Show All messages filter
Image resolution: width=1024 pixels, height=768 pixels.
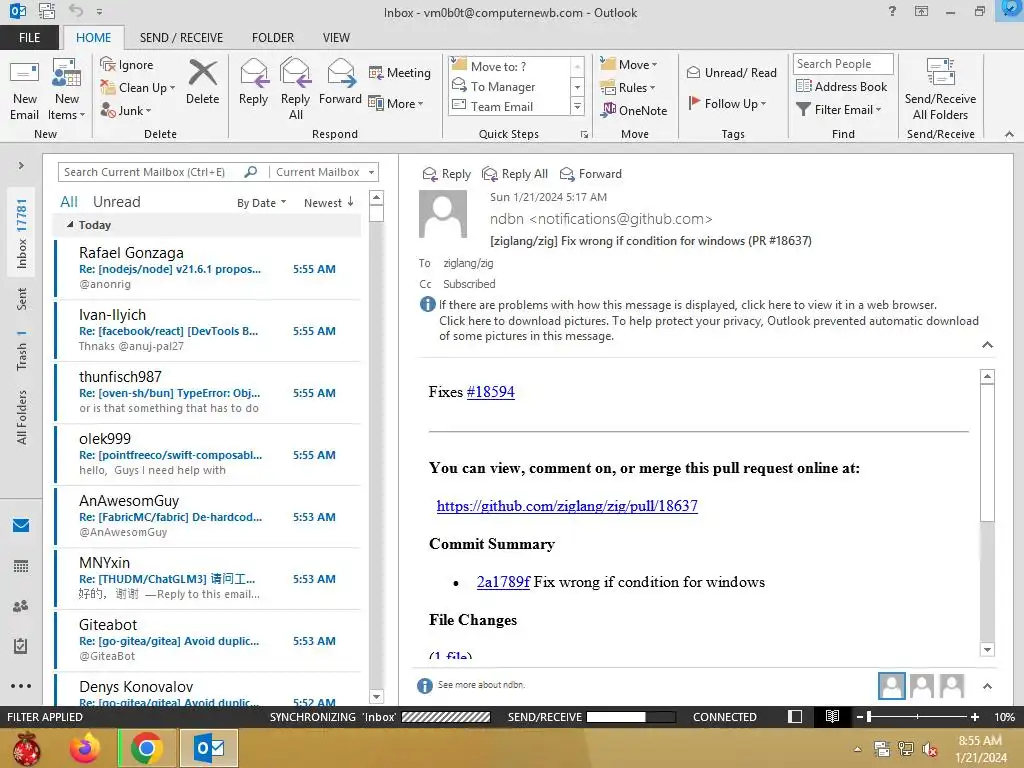click(69, 202)
